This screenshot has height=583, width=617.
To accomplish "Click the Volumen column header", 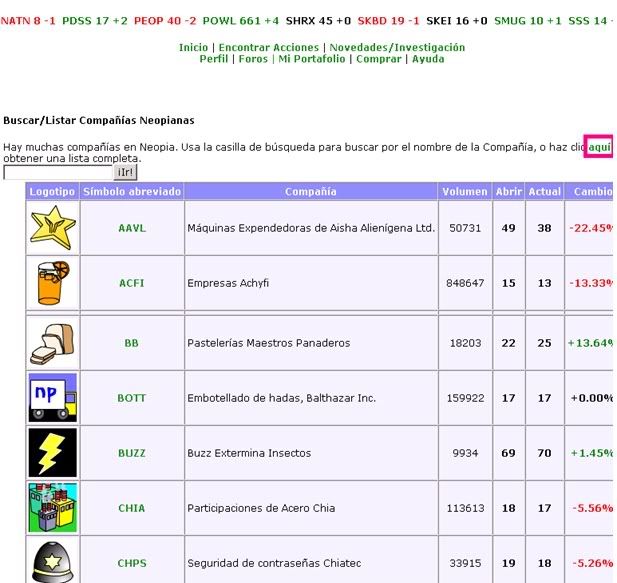I will pyautogui.click(x=465, y=192).
